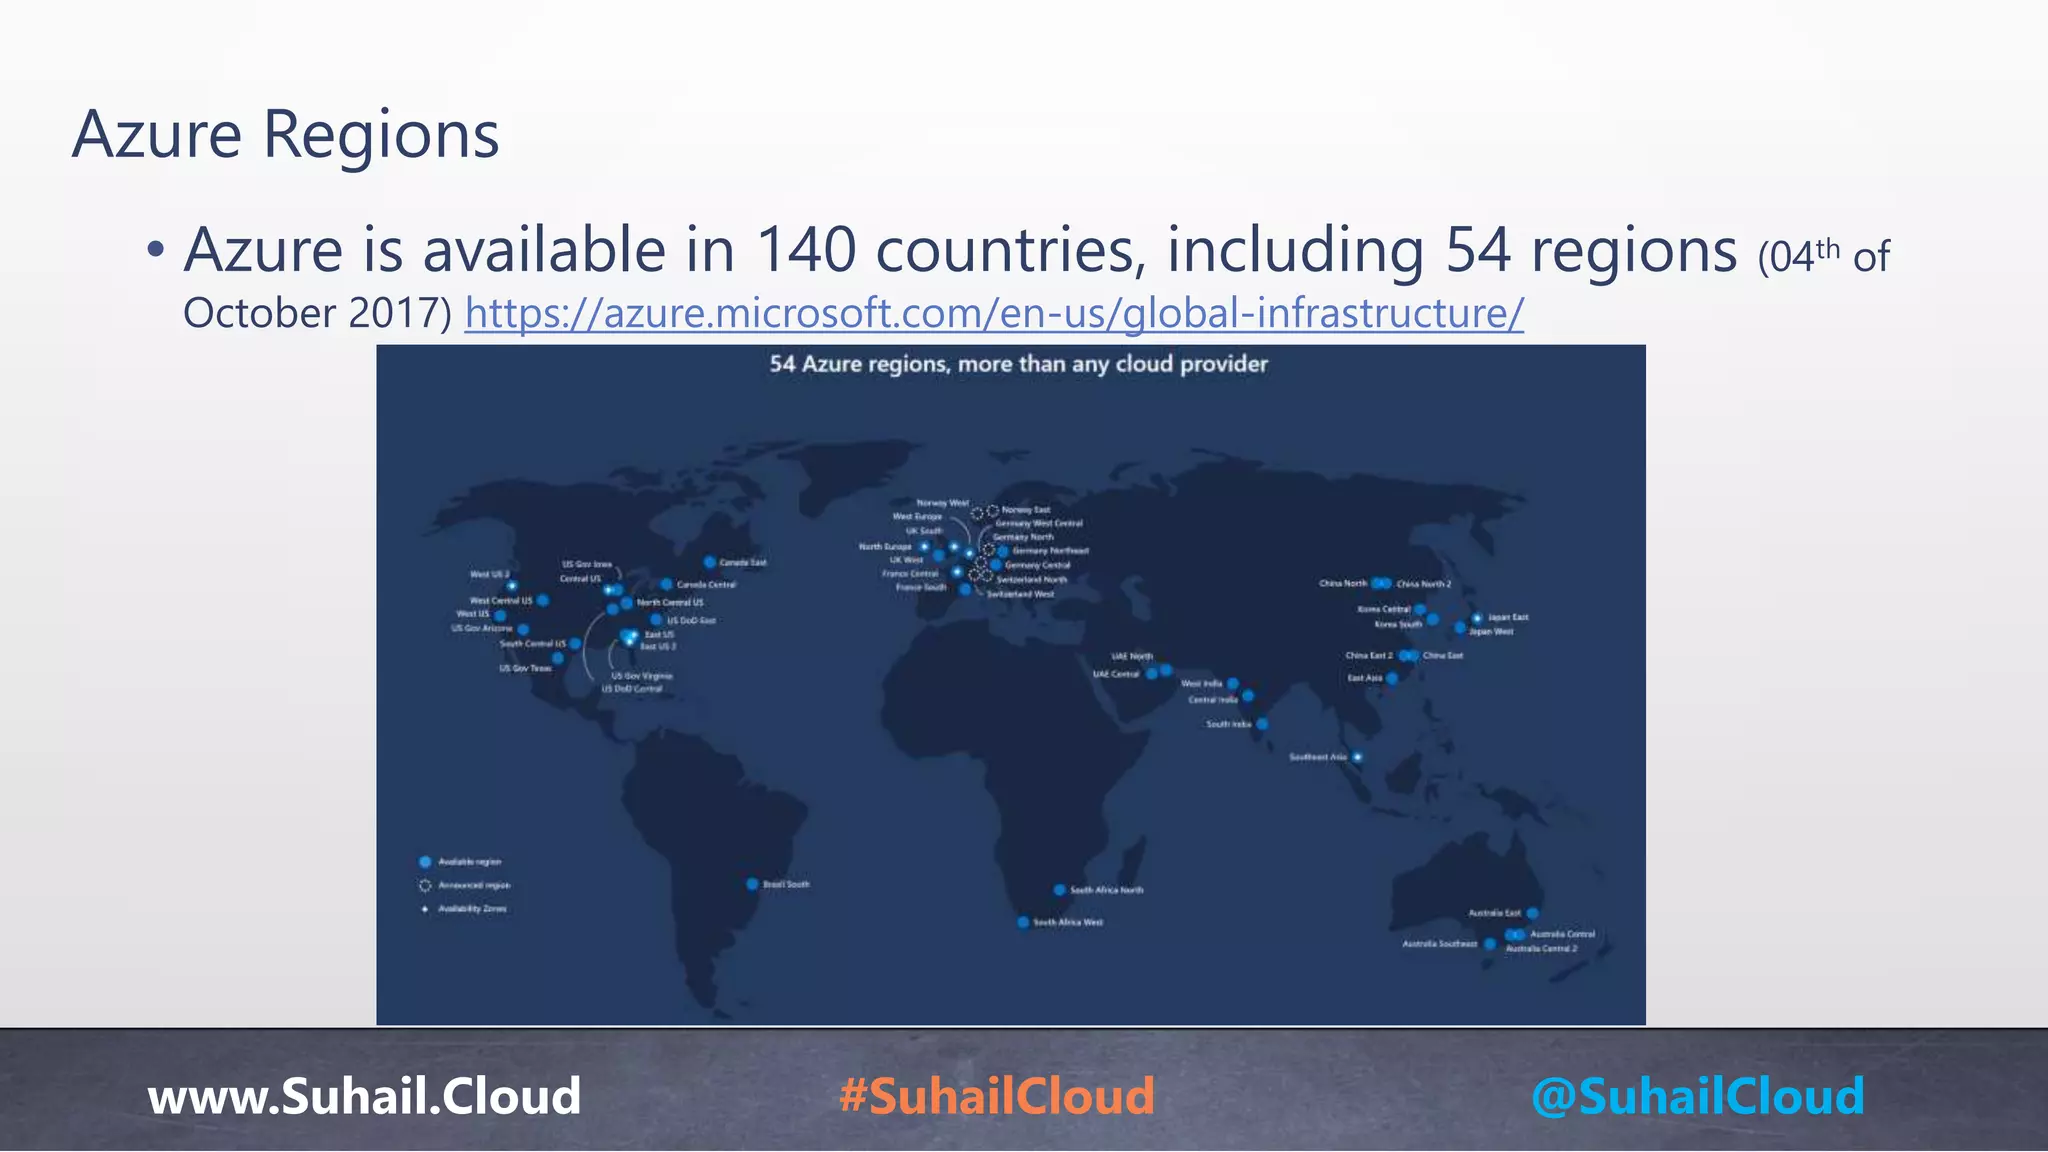Click the 'Australia Central 2' map label

pyautogui.click(x=1542, y=948)
